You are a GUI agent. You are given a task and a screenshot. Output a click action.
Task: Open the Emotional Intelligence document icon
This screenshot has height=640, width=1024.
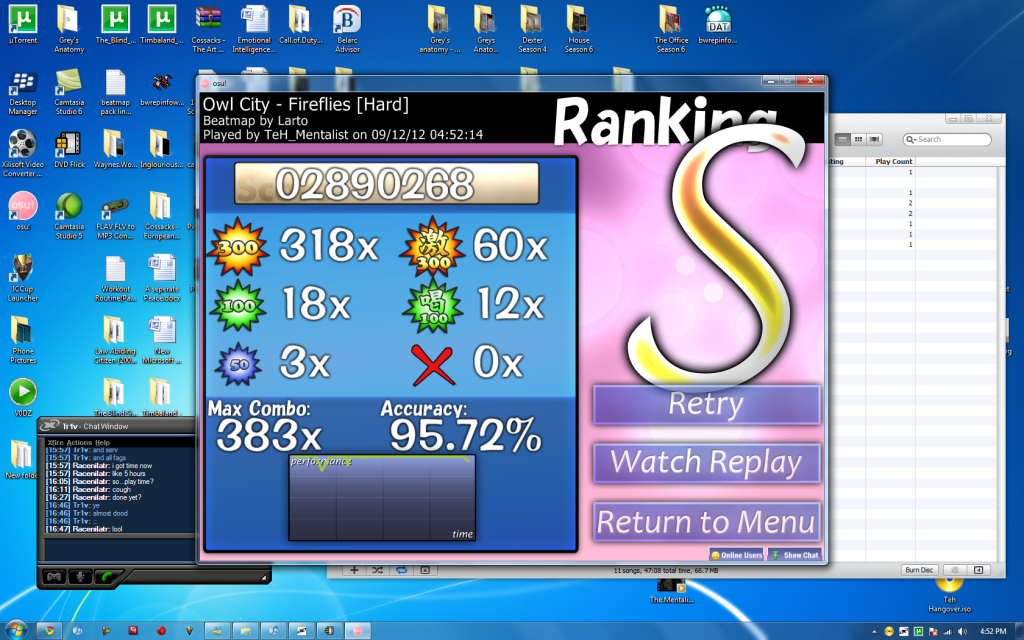(254, 30)
